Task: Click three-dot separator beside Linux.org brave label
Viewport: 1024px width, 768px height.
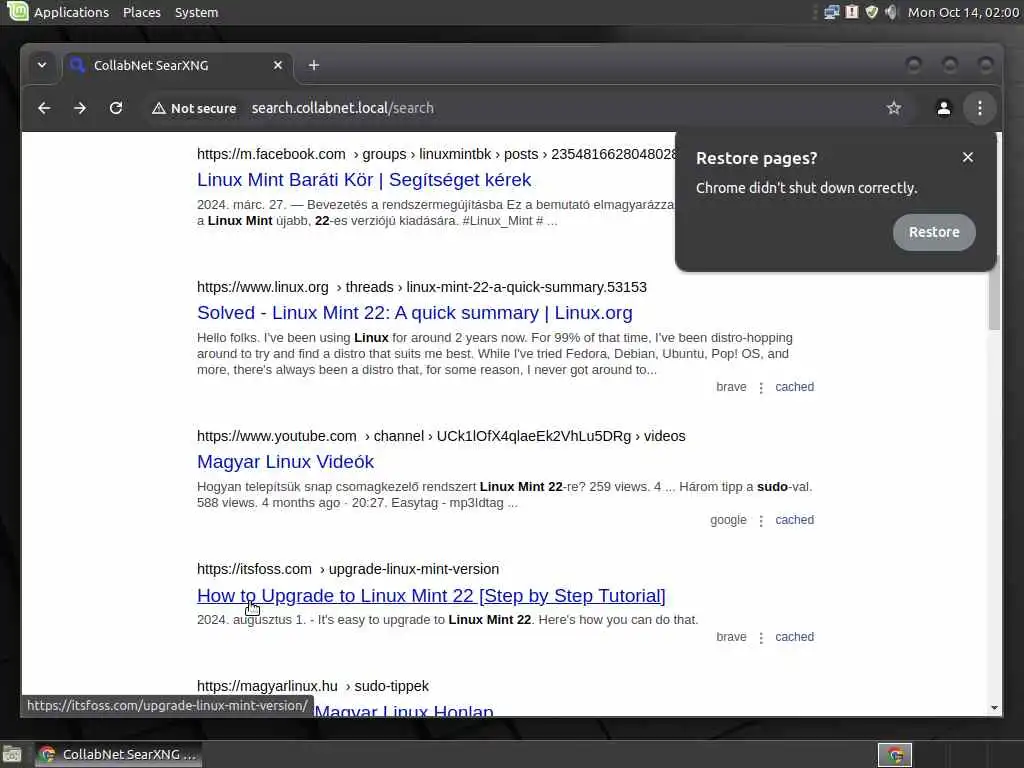Action: [761, 388]
